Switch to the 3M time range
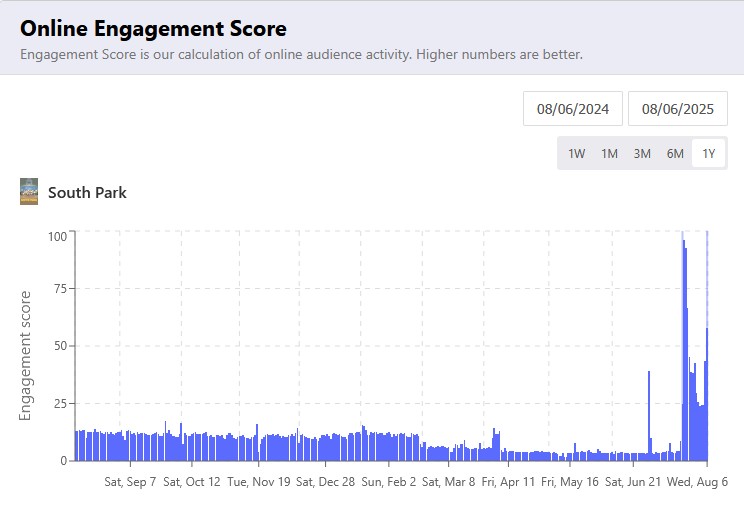Screen dimensions: 744x518 (x=642, y=154)
